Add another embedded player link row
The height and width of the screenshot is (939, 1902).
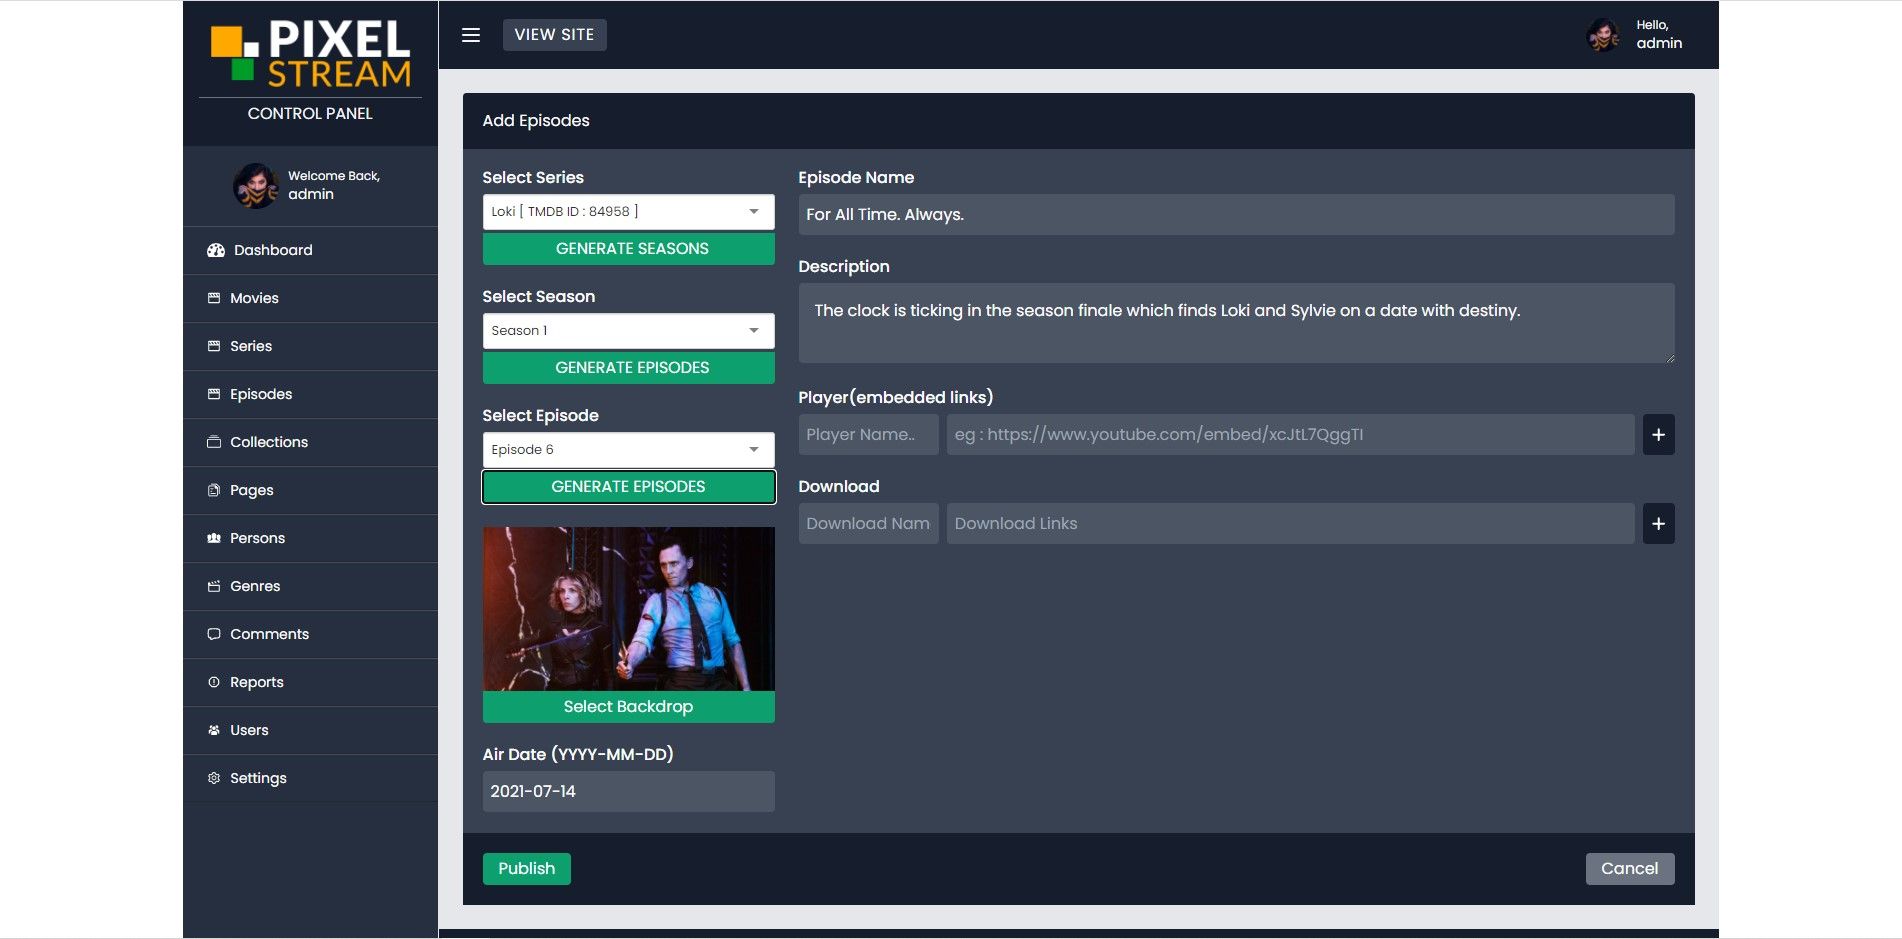(x=1658, y=435)
